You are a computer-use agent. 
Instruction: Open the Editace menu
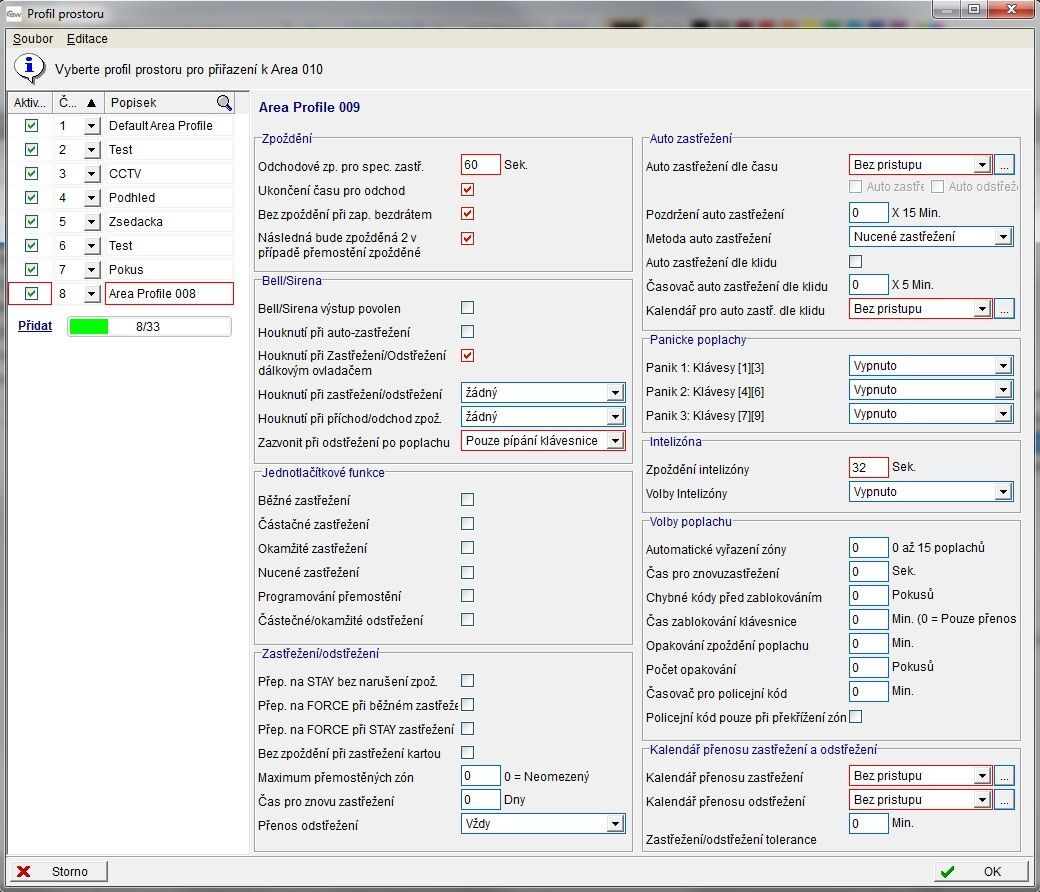coord(87,39)
